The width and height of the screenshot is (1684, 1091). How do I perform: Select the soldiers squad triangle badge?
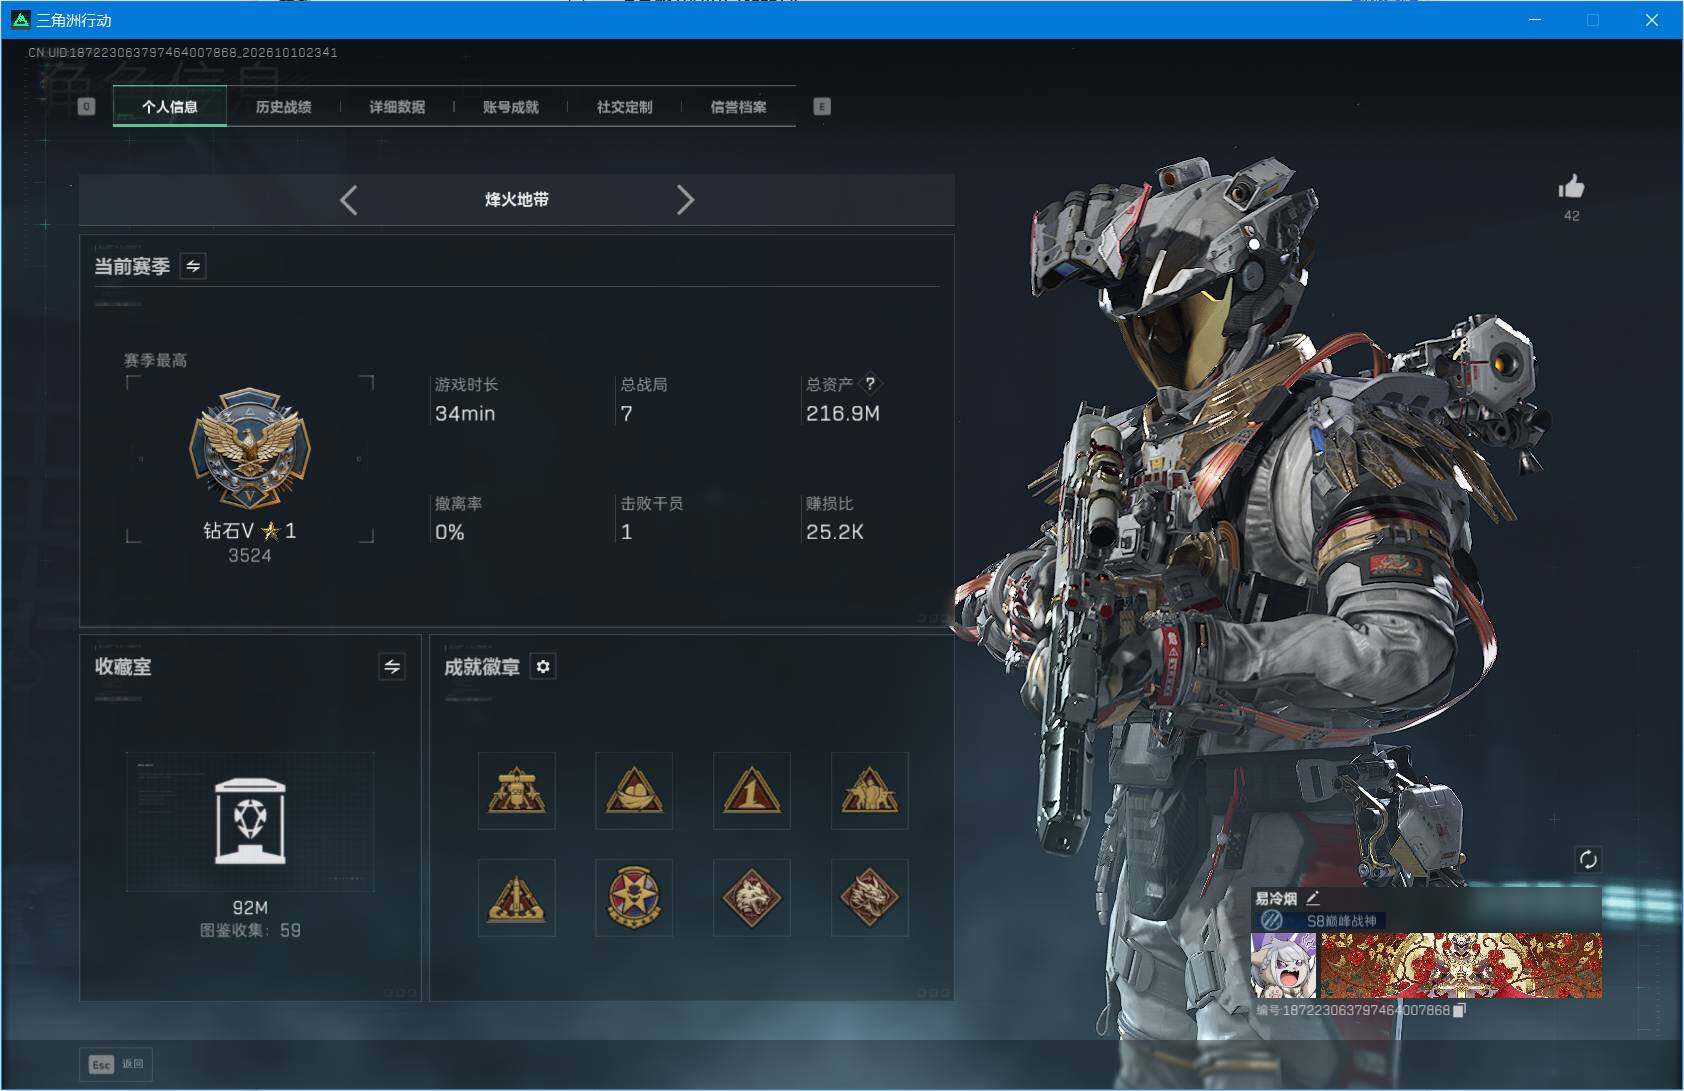coord(870,791)
